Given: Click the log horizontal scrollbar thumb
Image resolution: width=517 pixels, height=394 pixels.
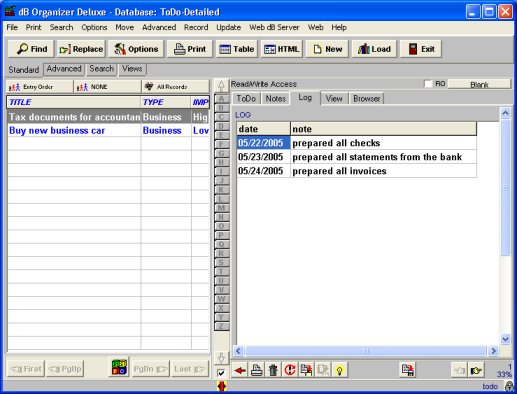Looking at the screenshot, I should tap(366, 351).
